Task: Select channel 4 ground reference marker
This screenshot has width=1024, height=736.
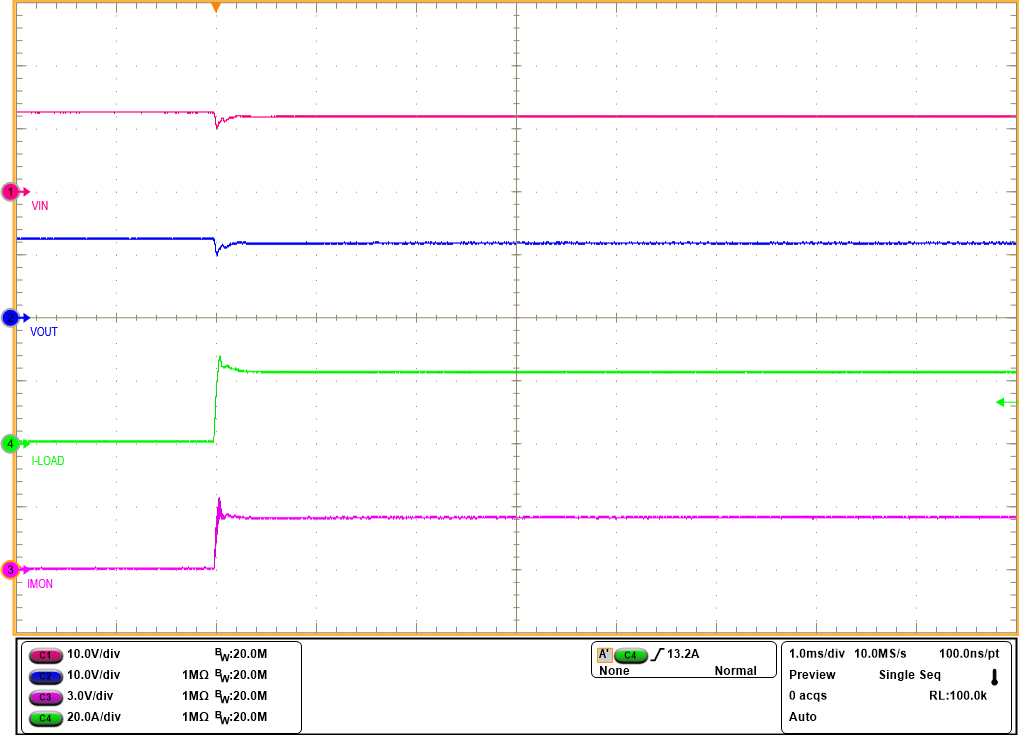Action: click(x=12, y=443)
